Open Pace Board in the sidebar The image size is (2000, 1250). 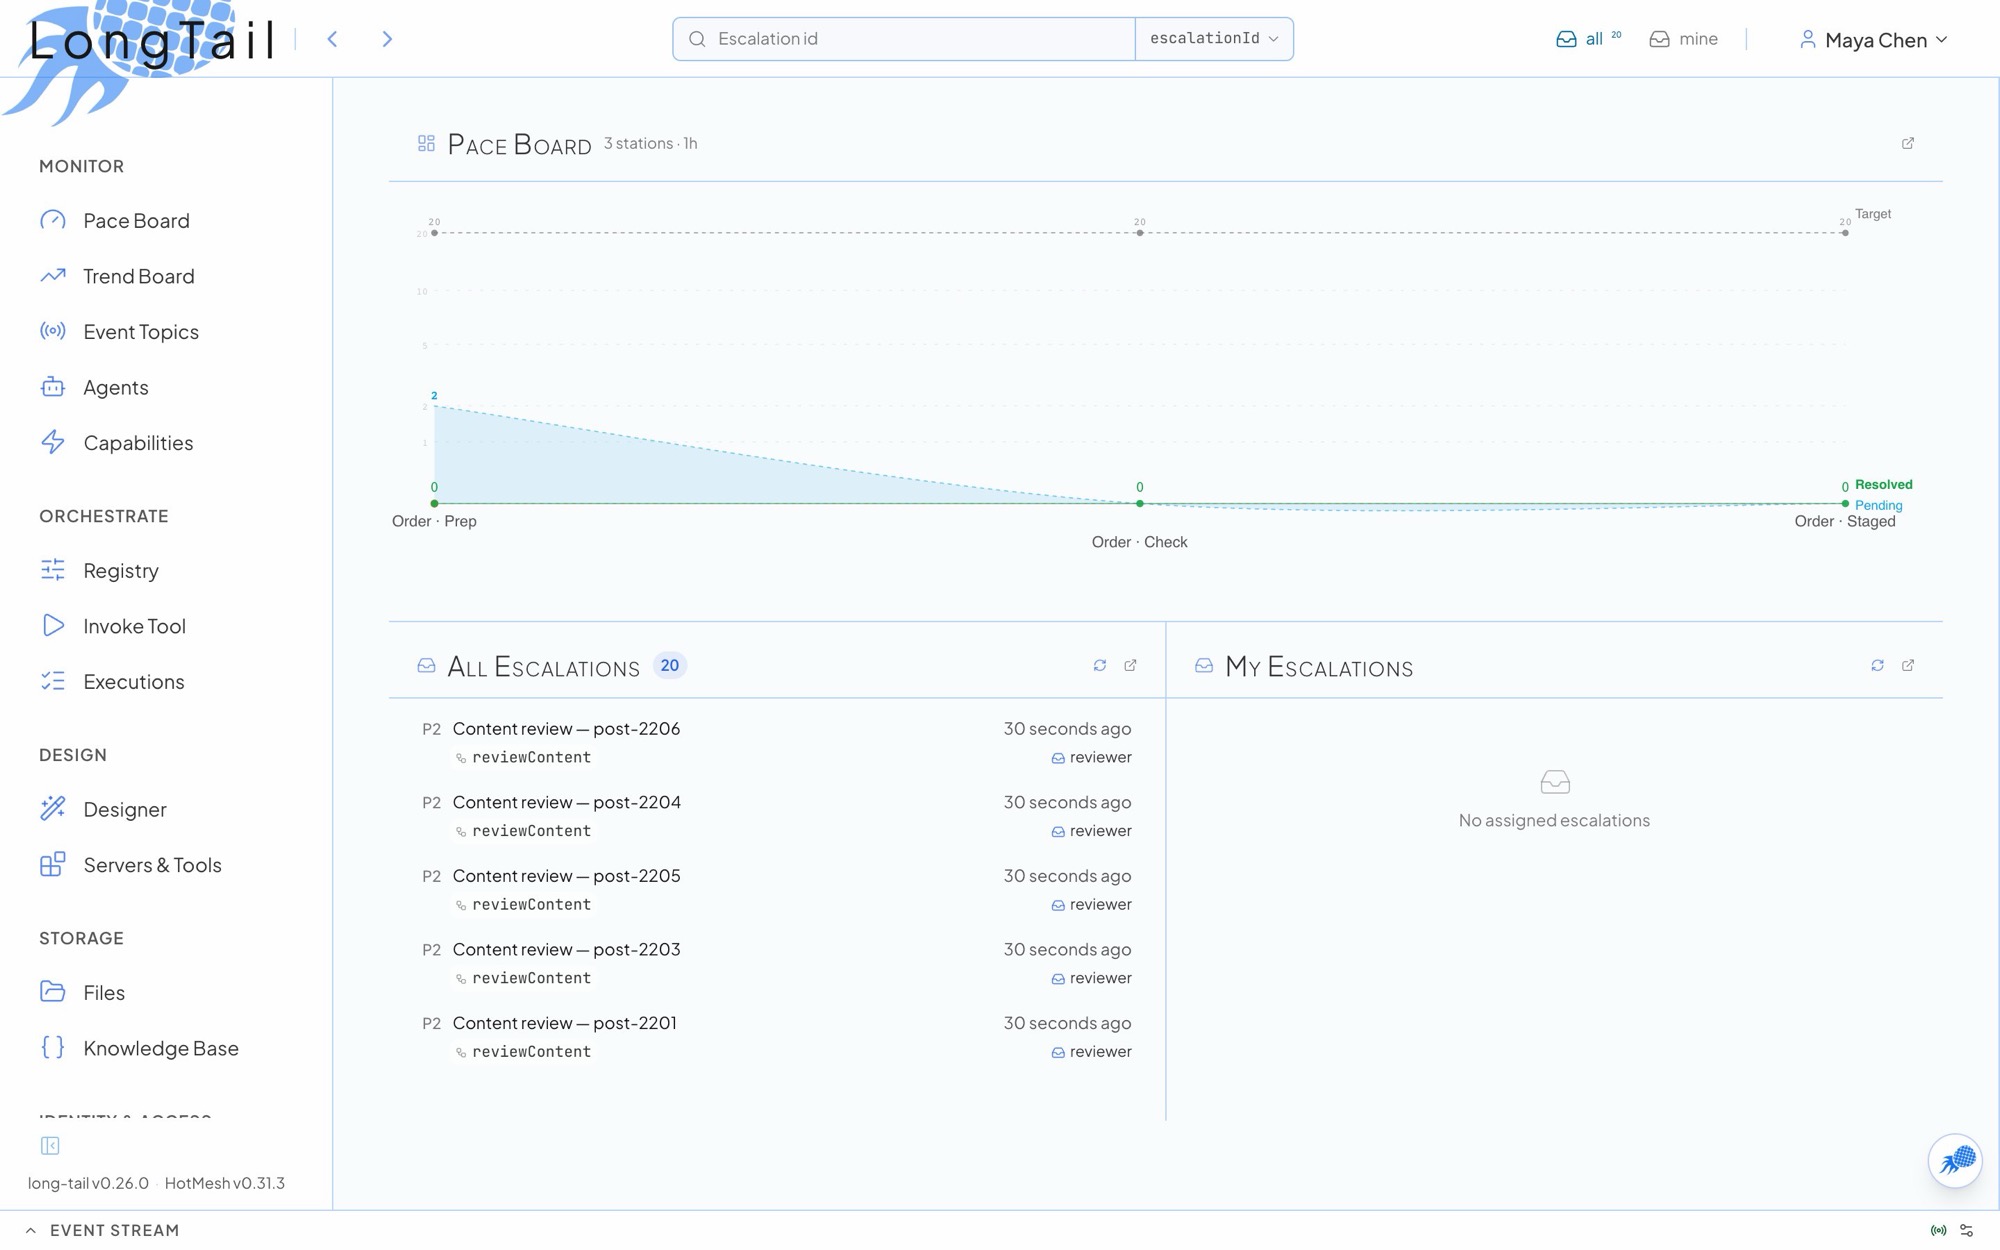click(136, 220)
